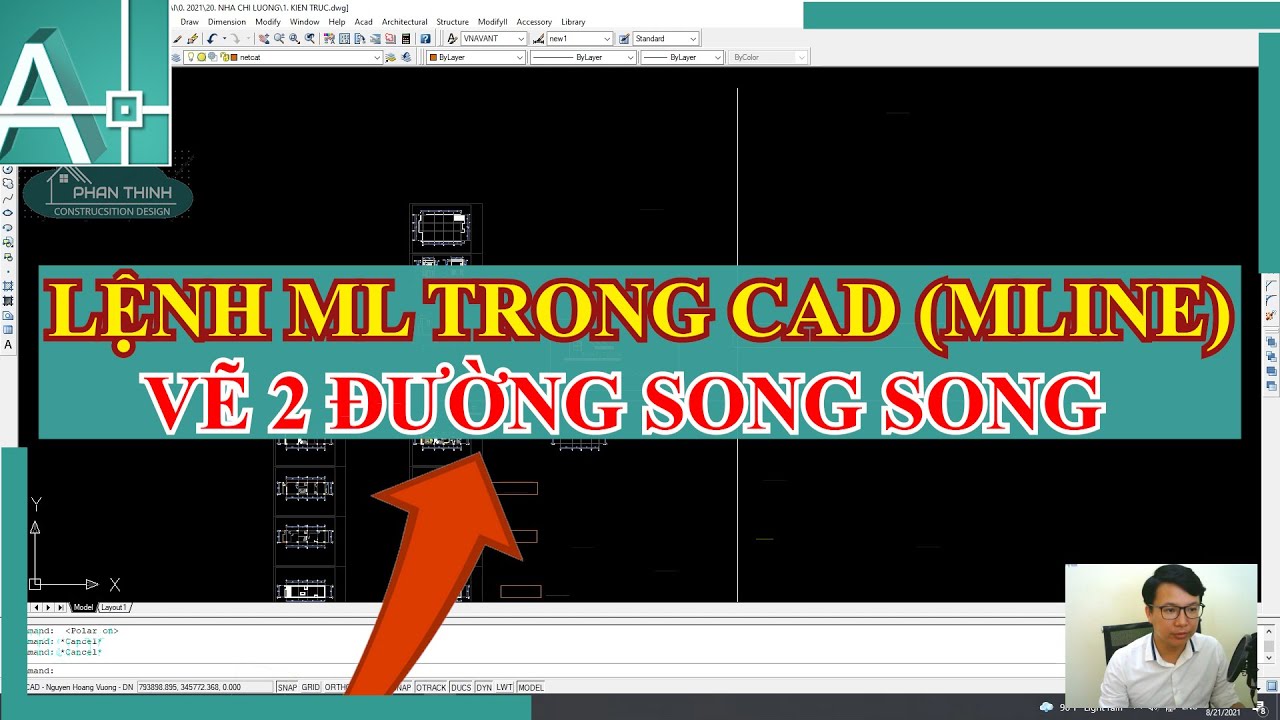Toggle DYN dynamic input
The width and height of the screenshot is (1280, 720).
484,687
